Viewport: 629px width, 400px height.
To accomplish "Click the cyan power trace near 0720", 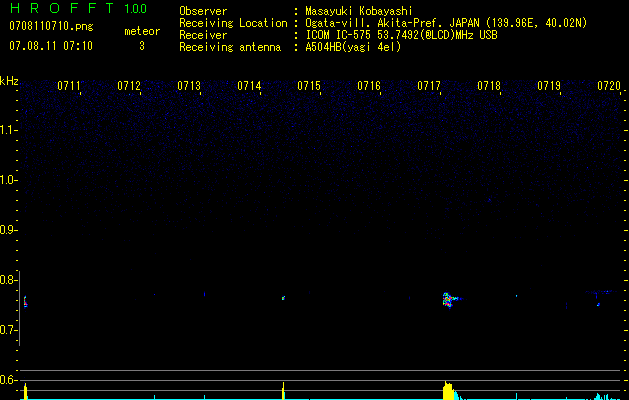I will [605, 396].
